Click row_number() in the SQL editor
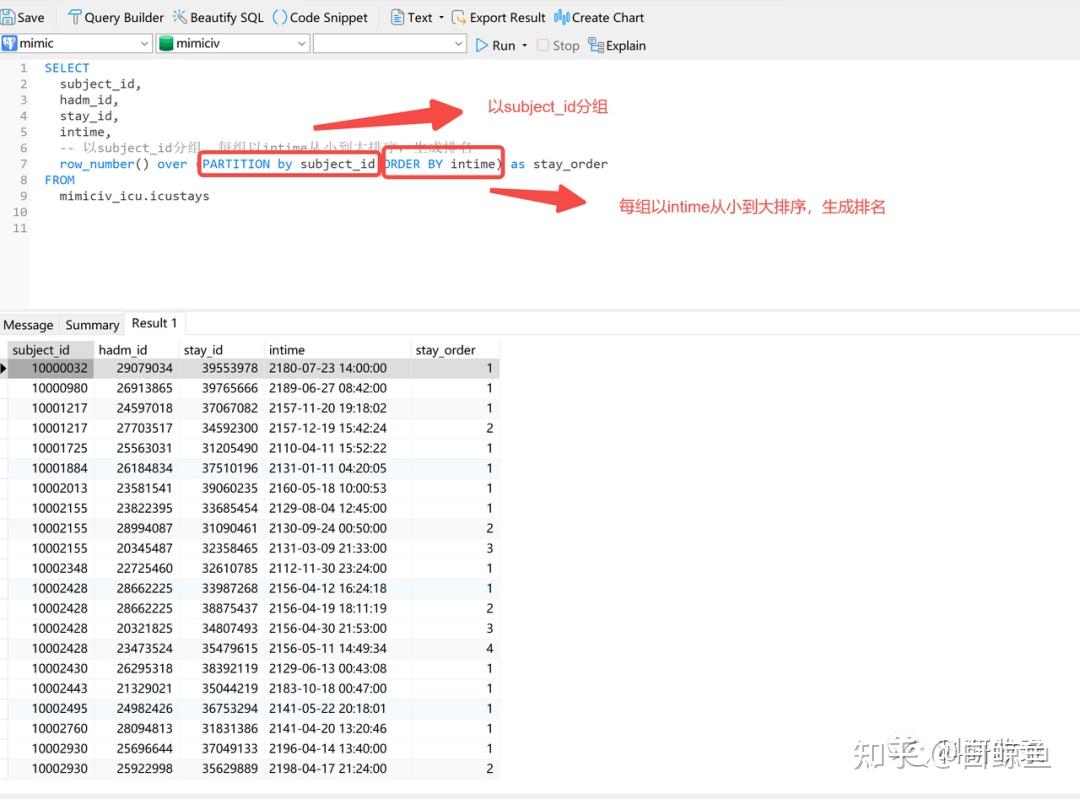The image size is (1080, 799). [104, 164]
